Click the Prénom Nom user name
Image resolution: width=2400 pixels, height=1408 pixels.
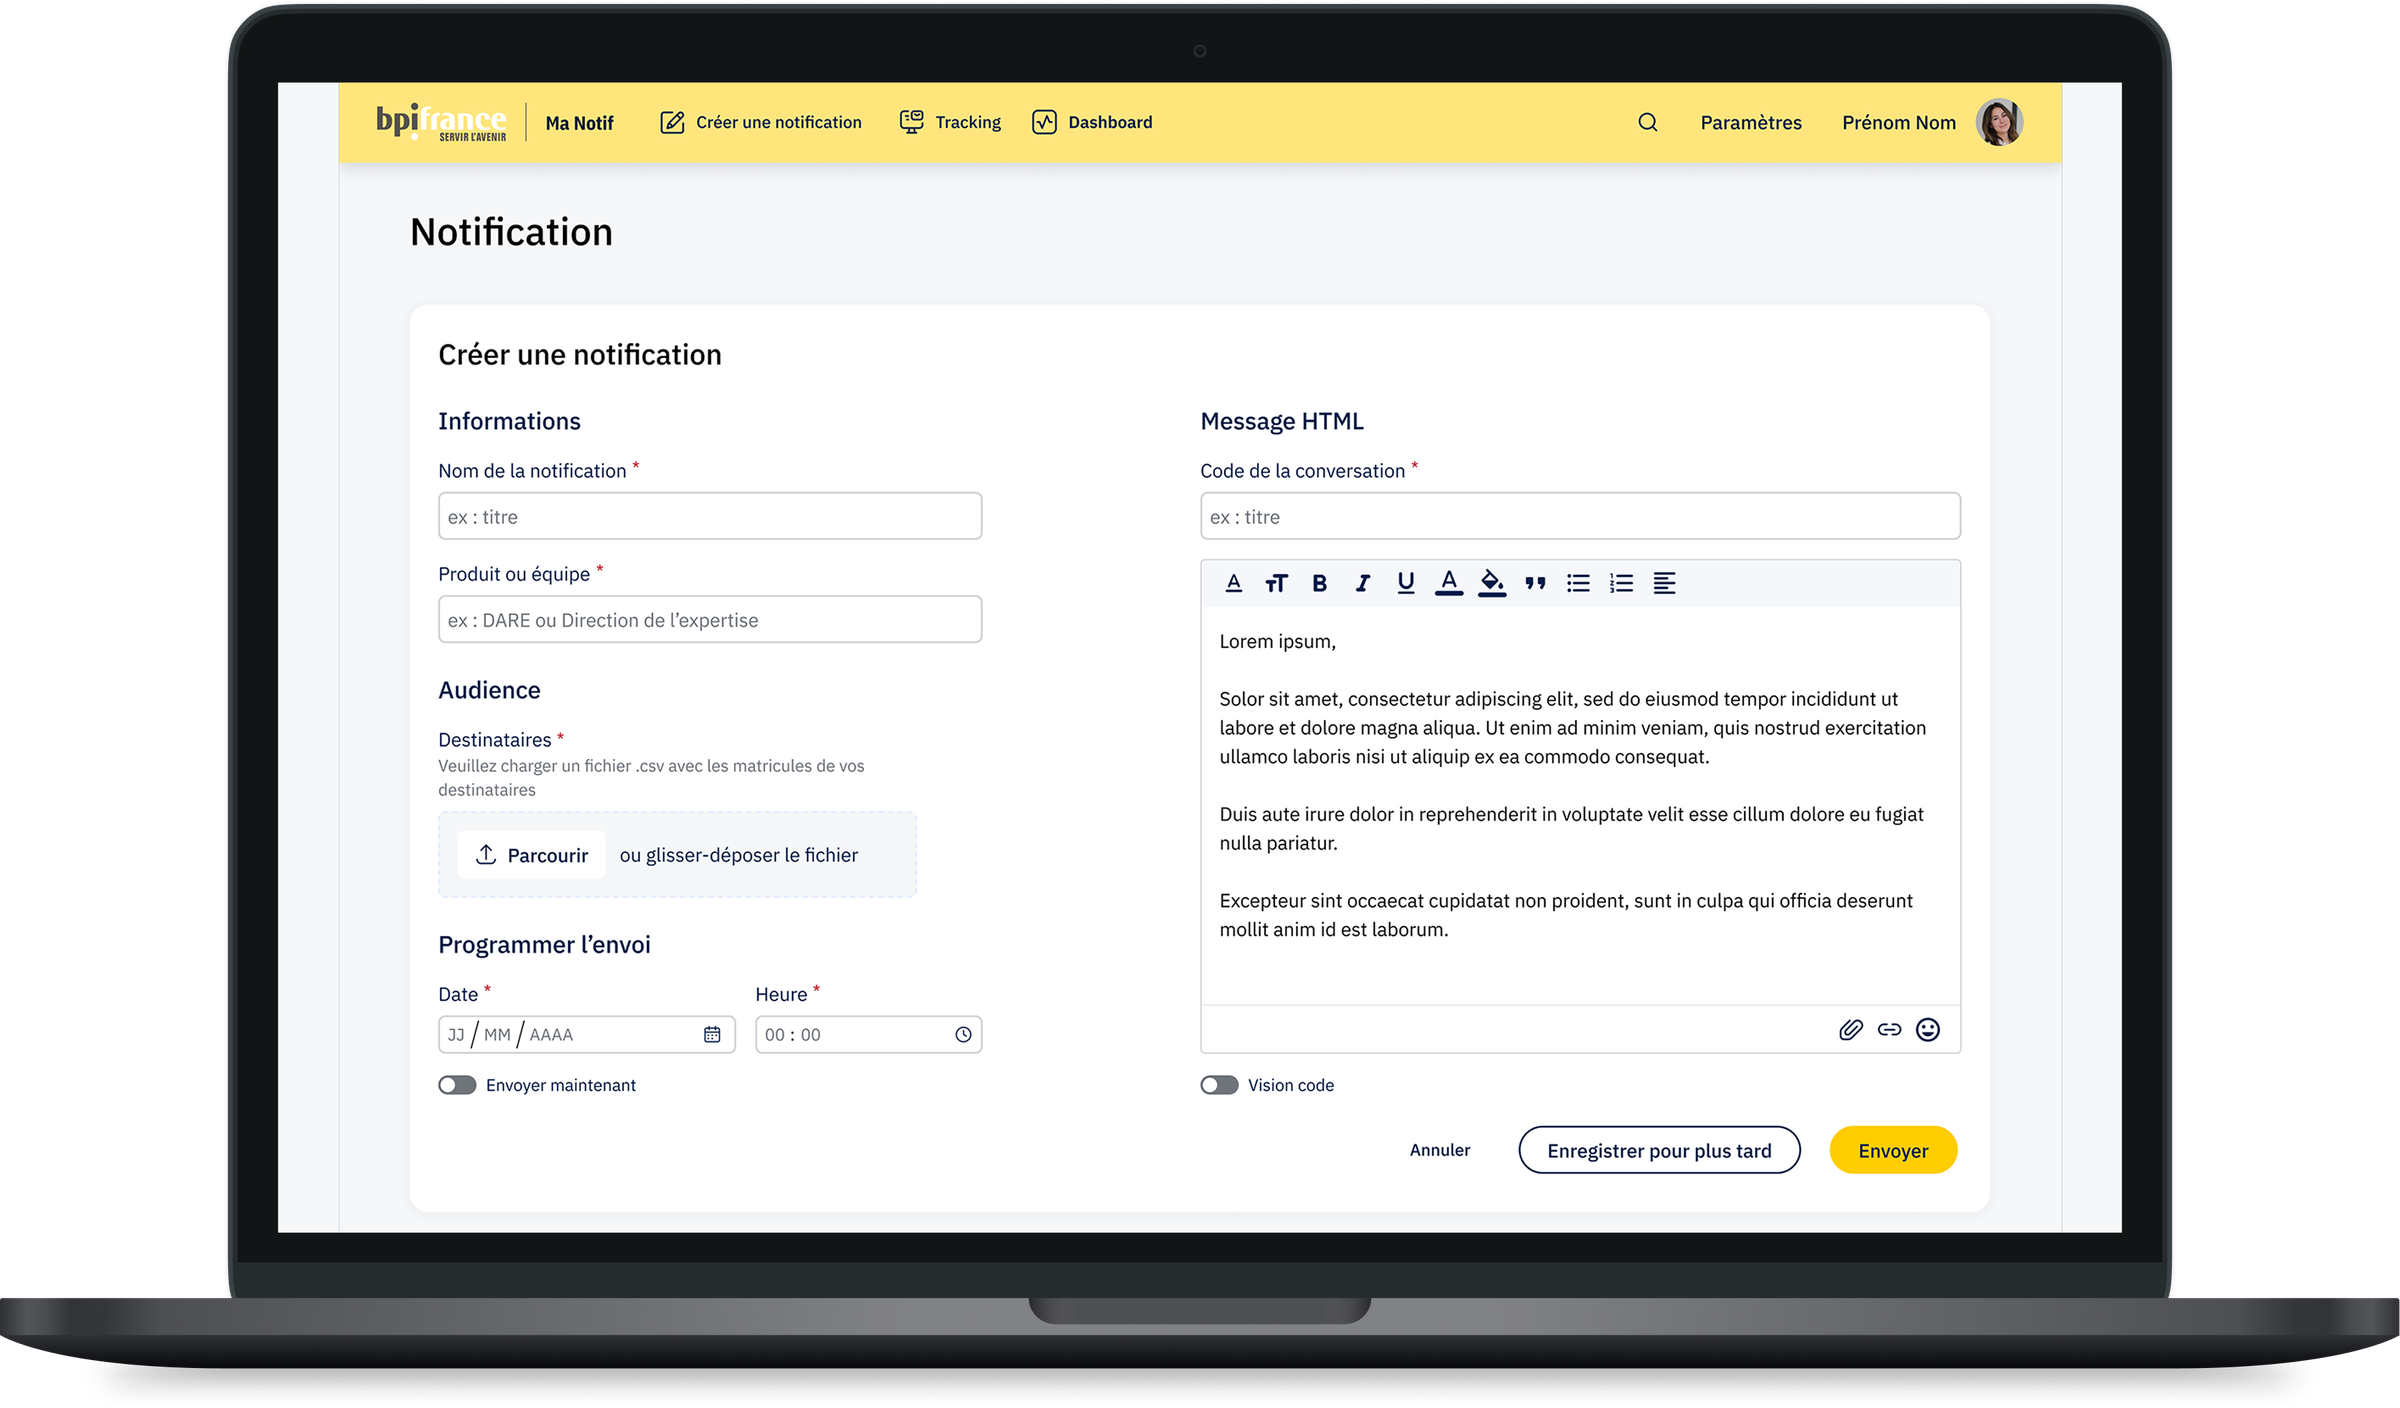tap(1899, 122)
